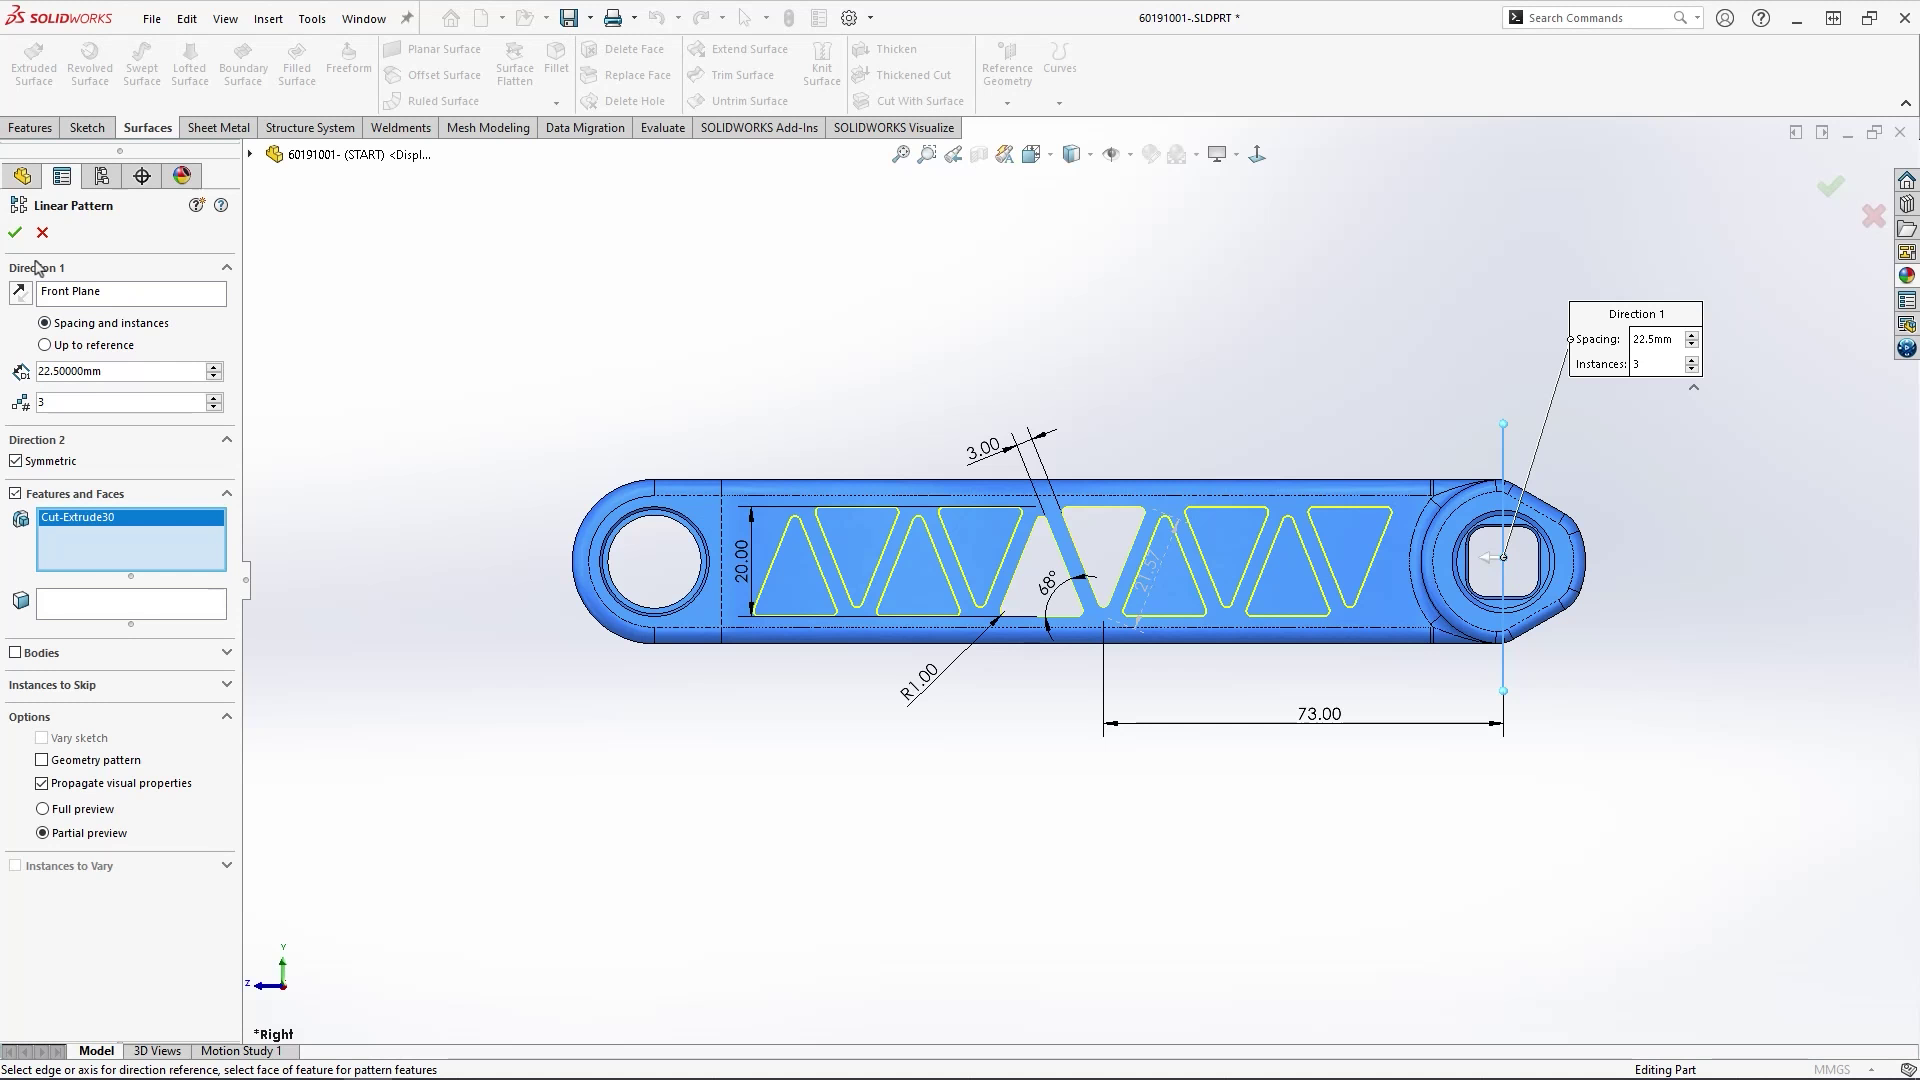1920x1080 pixels.
Task: Cancel the Linear Pattern with the red X
Action: [42, 232]
